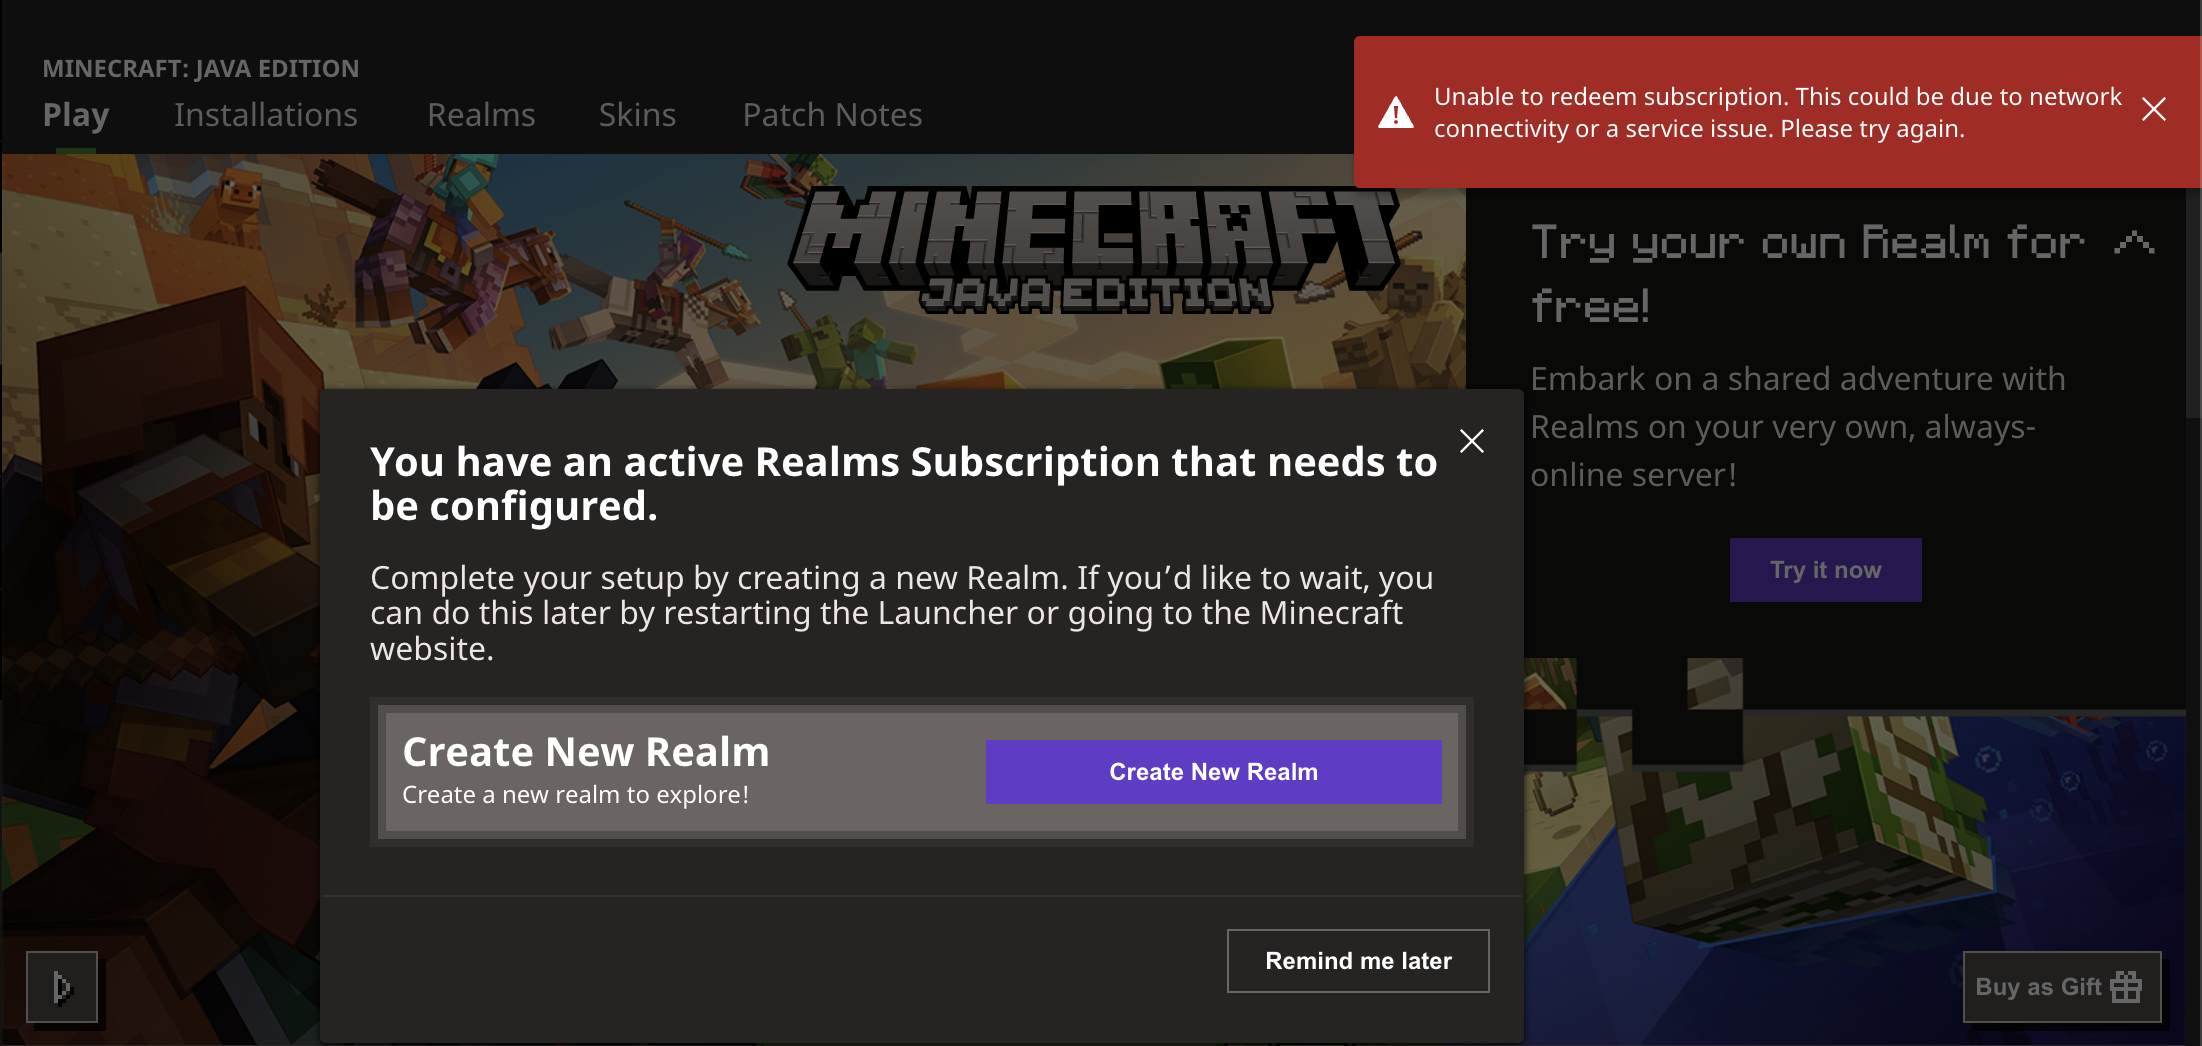Image resolution: width=2202 pixels, height=1046 pixels.
Task: Click 'Embark on a shared adventure' description text
Action: (x=1798, y=427)
